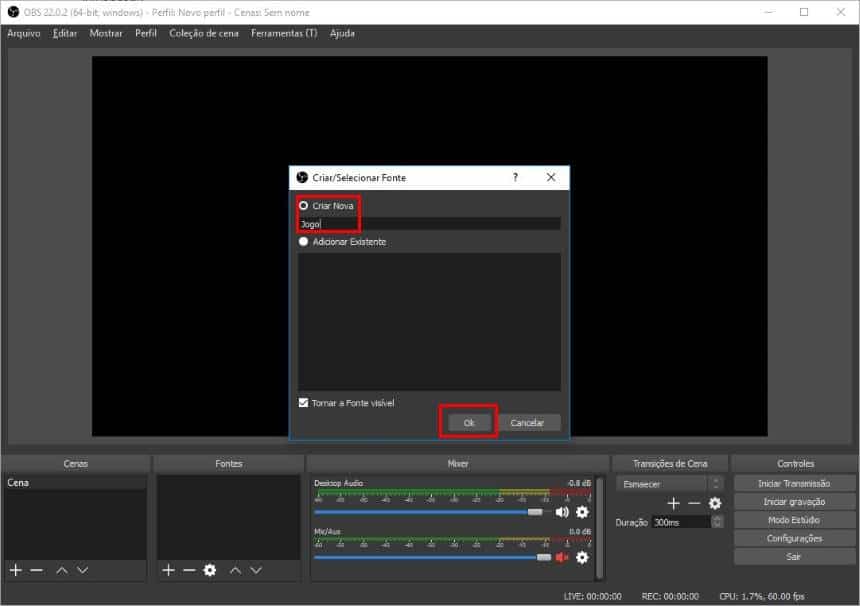Select the Adicionar Existente radio button
The width and height of the screenshot is (860, 606).
pos(303,242)
